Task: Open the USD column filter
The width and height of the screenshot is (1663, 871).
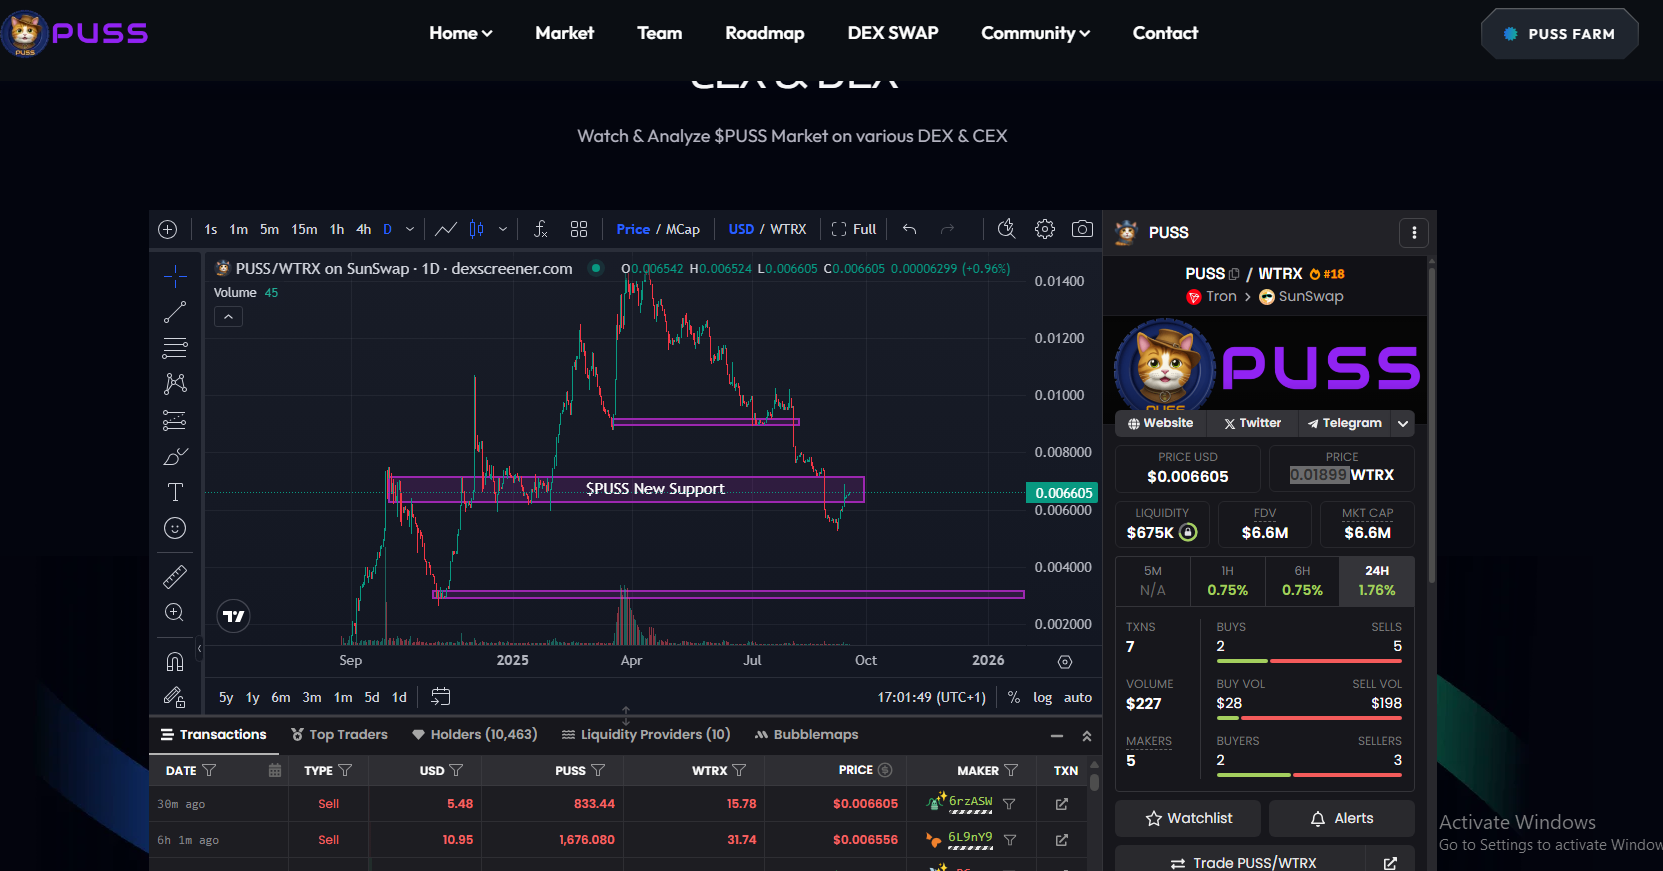Action: coord(456,771)
